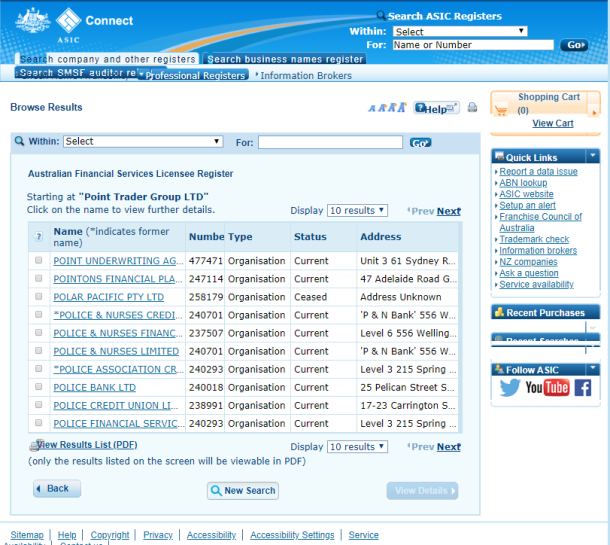610x545 pixels.
Task: Tick checkbox for POLICE BANK LTD
Action: (x=39, y=387)
